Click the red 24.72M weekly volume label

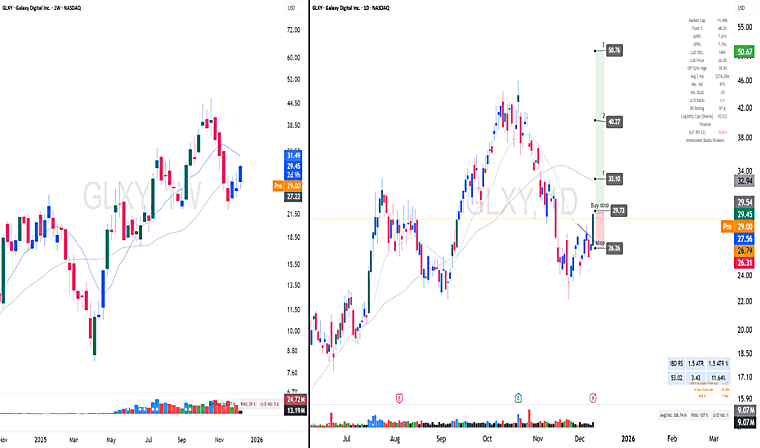(x=296, y=400)
